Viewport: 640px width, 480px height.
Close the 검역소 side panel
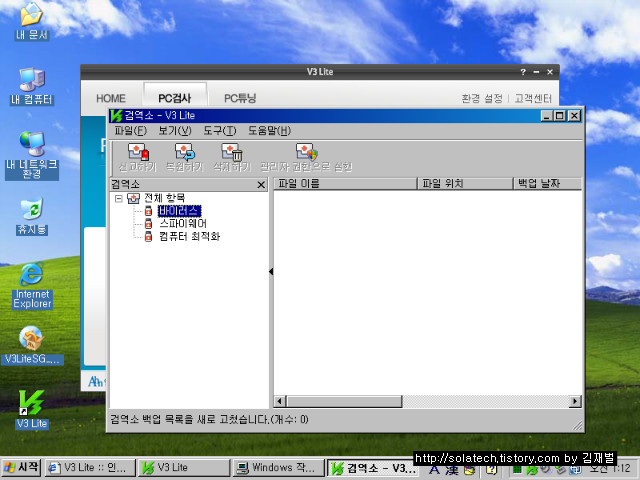coord(261,185)
